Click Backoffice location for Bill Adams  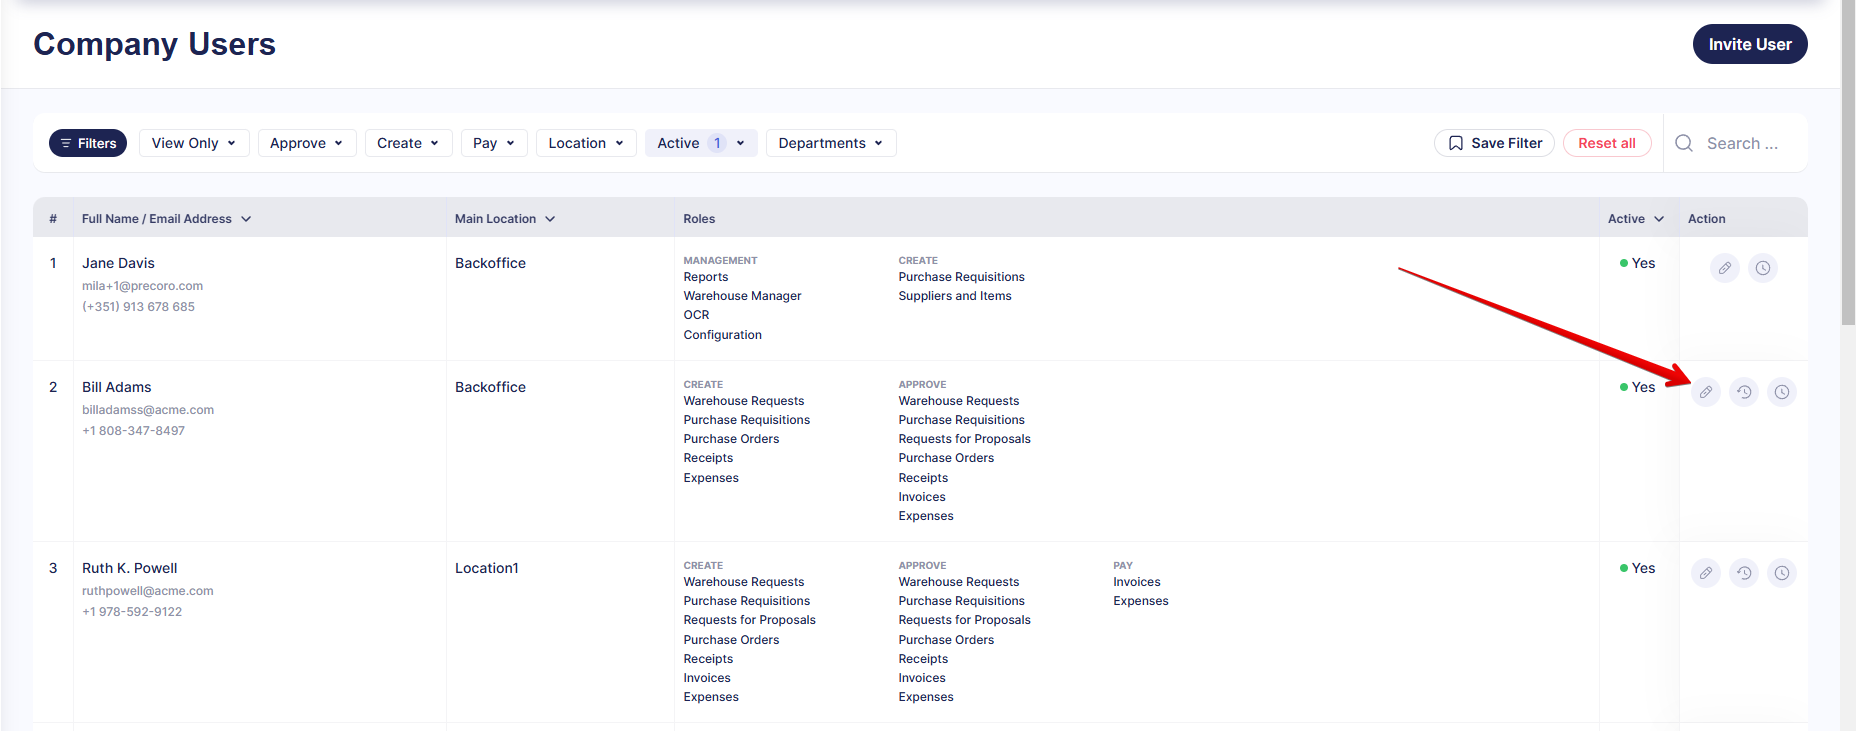[490, 387]
